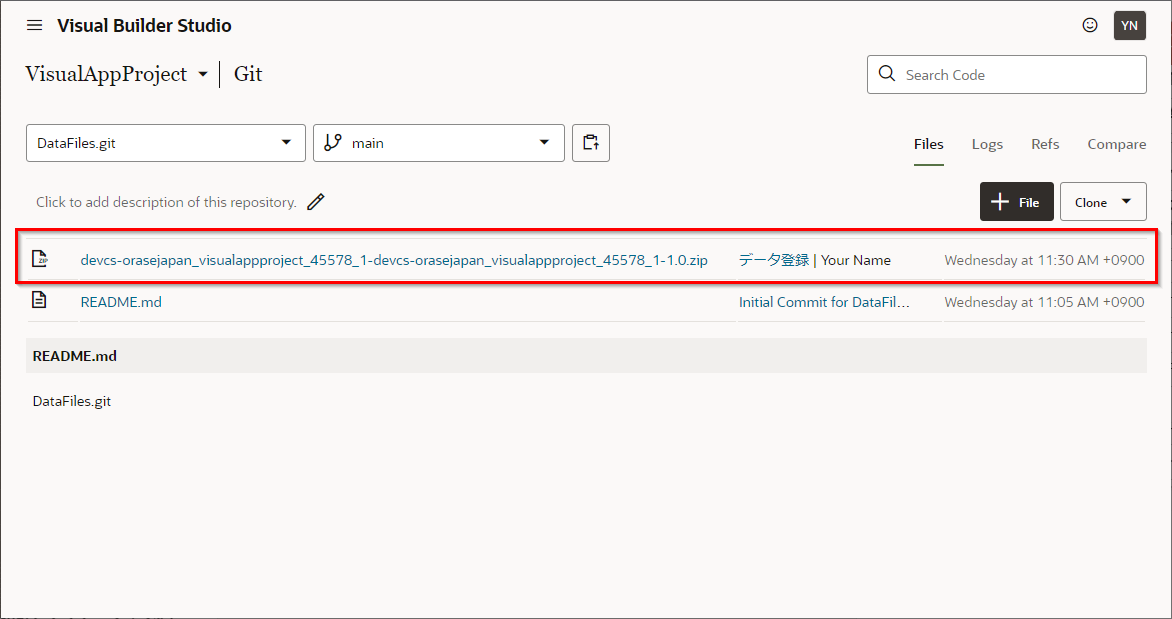
Task: Click the README.md document icon
Action: click(x=39, y=301)
